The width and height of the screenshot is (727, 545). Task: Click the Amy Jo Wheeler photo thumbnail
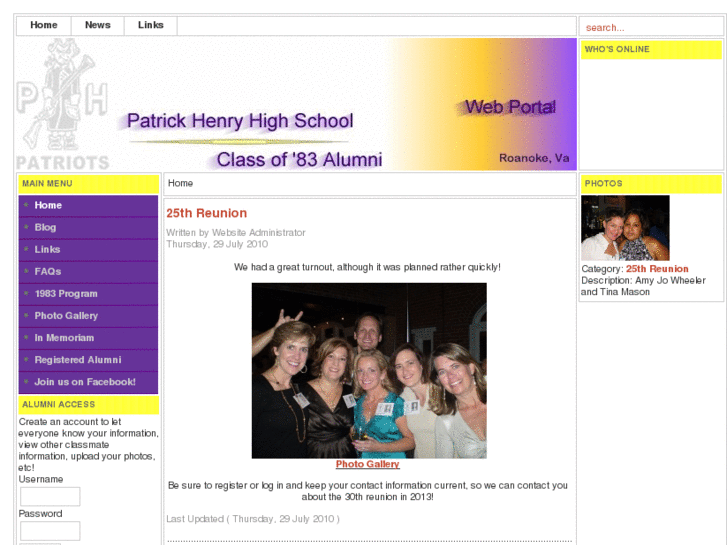click(625, 228)
